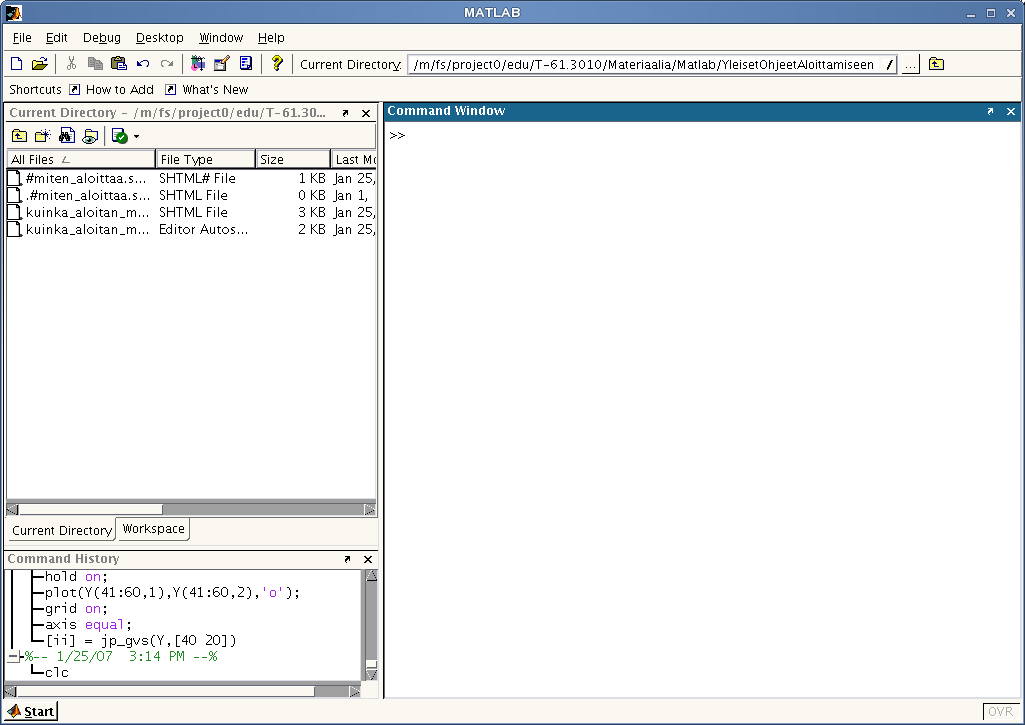Viewport: 1025px width, 725px height.
Task: Click the Find Files binoculars icon
Action: pyautogui.click(x=67, y=135)
